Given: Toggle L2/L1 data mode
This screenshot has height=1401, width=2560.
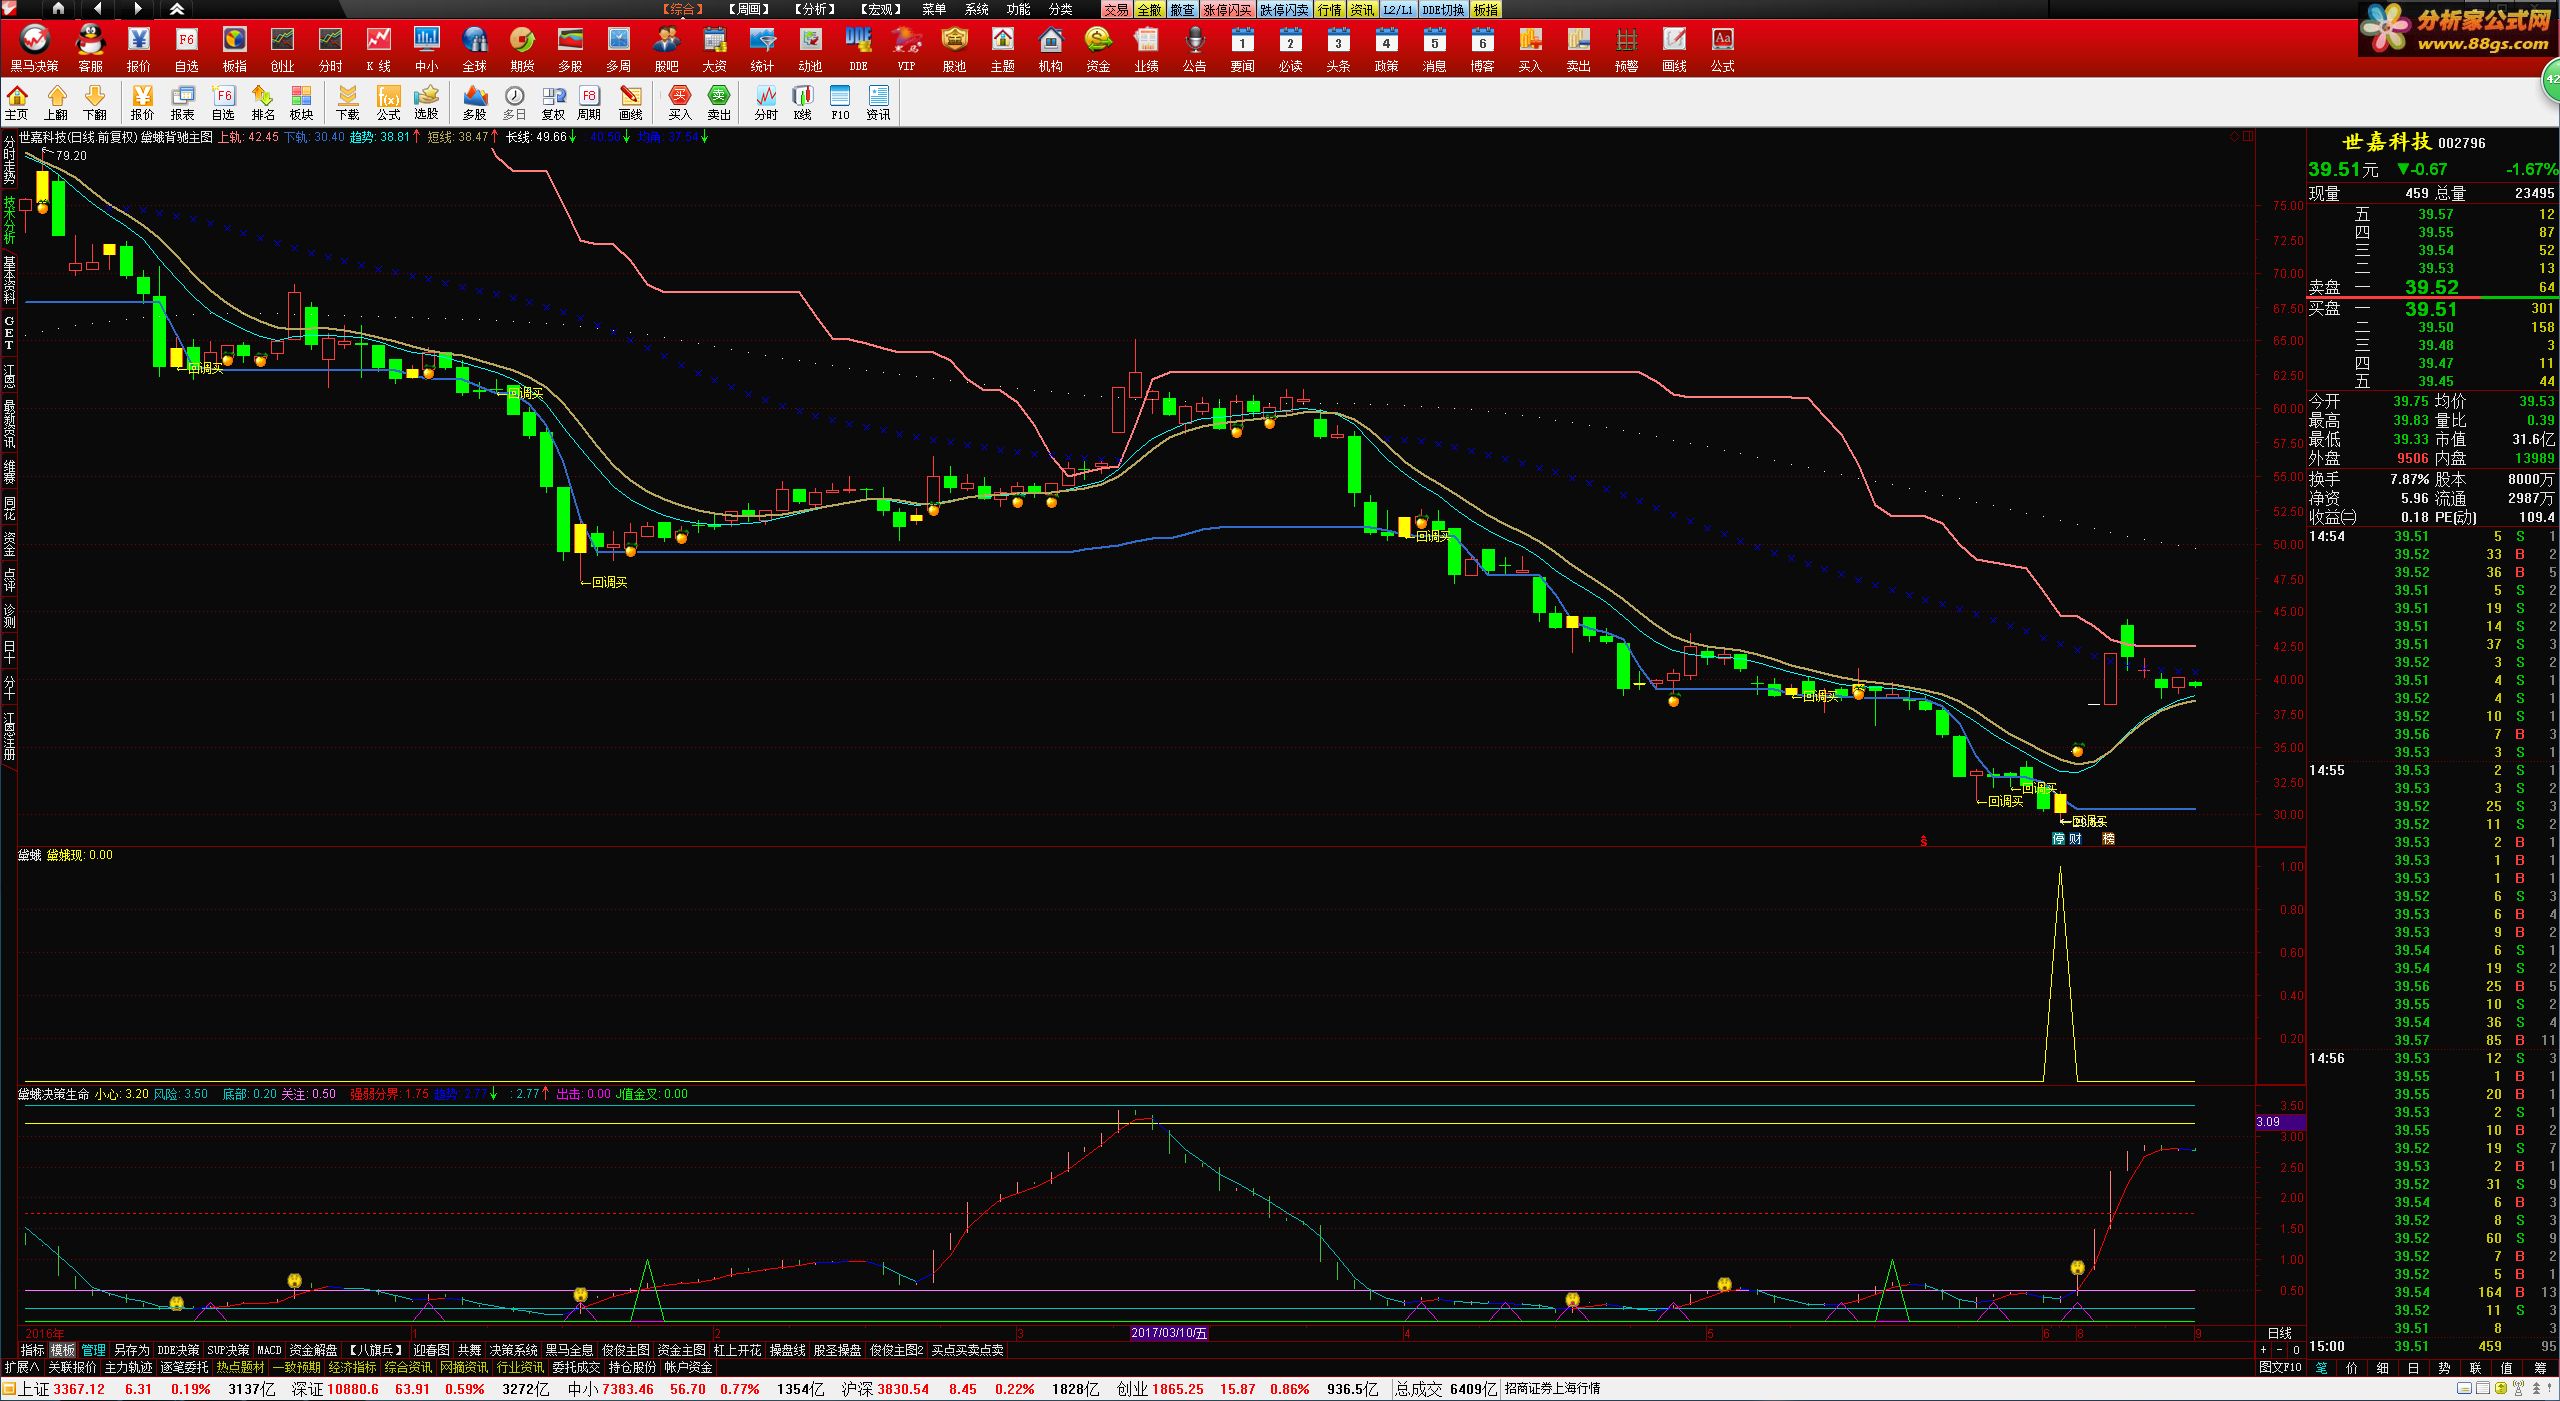Looking at the screenshot, I should [x=1398, y=10].
